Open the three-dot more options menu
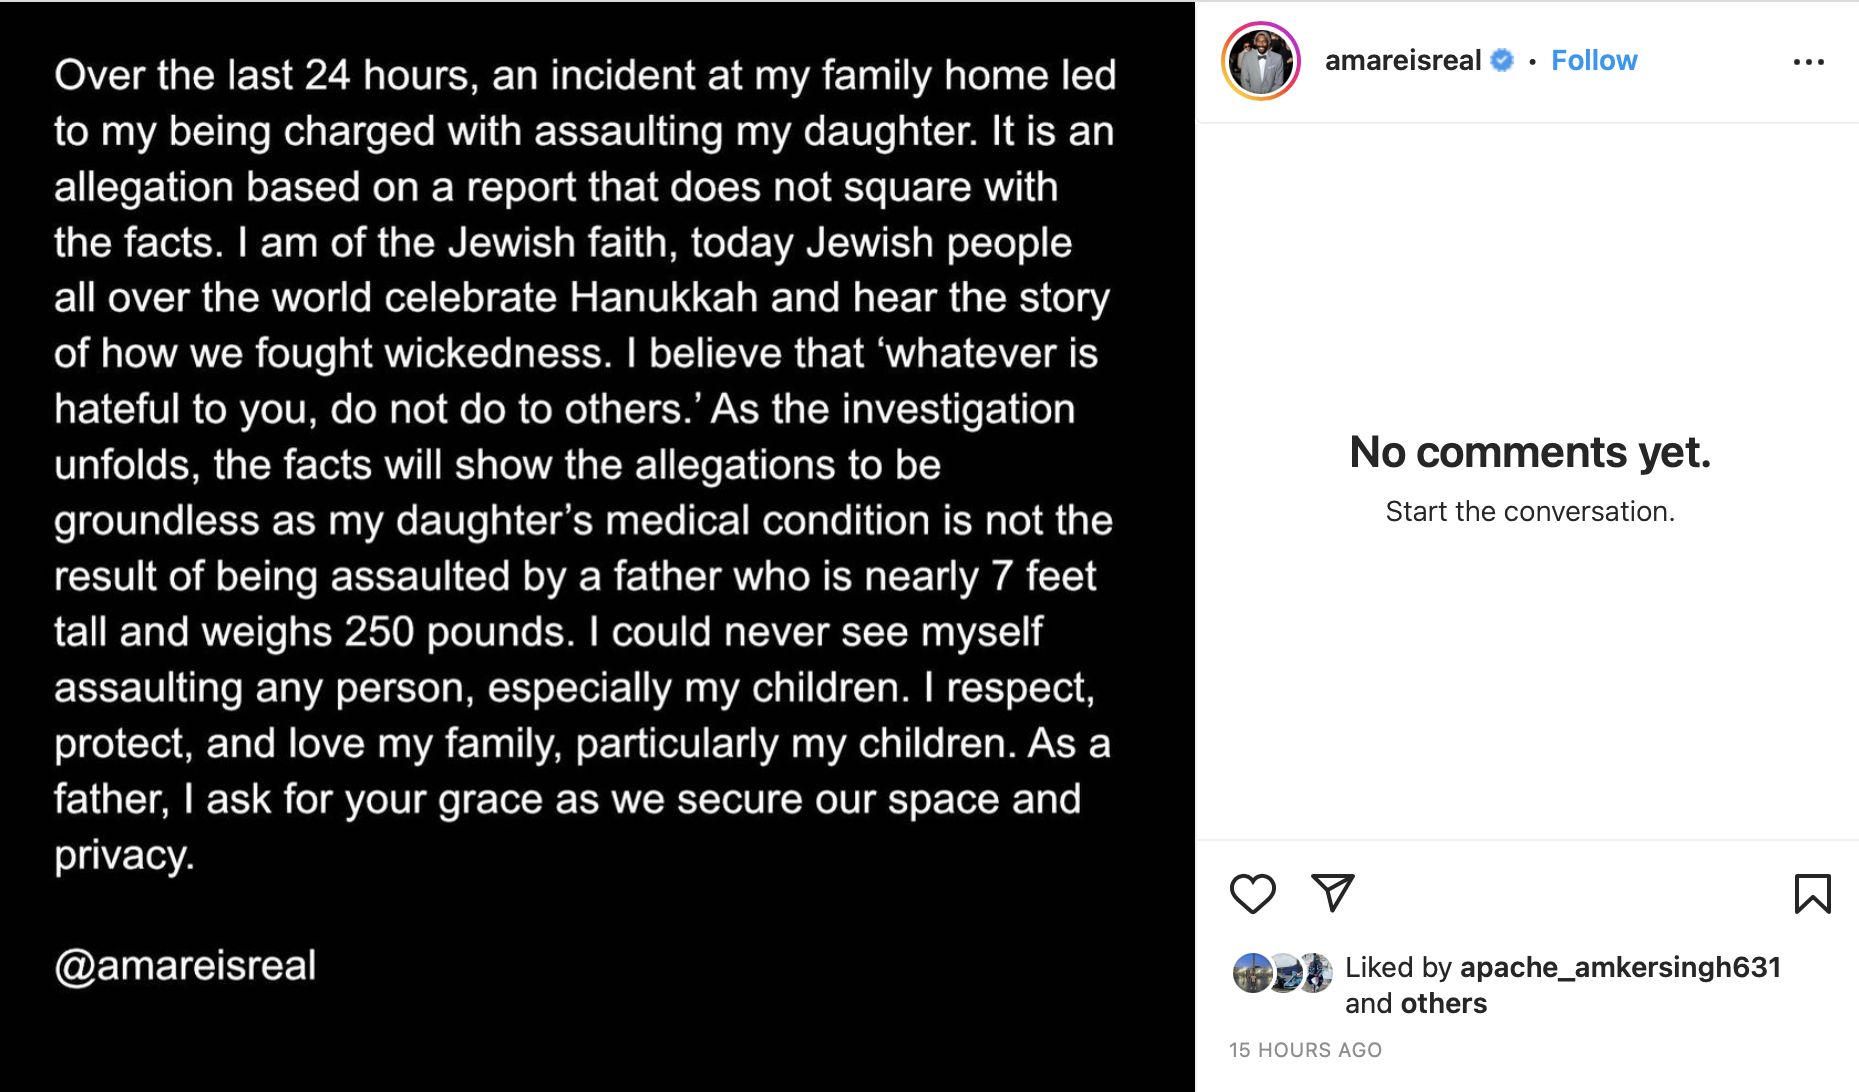Viewport: 1859px width, 1092px height. pos(1808,62)
